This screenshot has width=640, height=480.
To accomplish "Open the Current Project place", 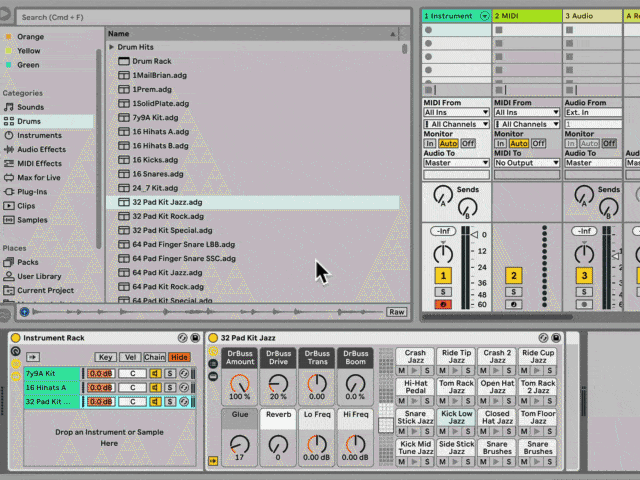I will [x=45, y=290].
